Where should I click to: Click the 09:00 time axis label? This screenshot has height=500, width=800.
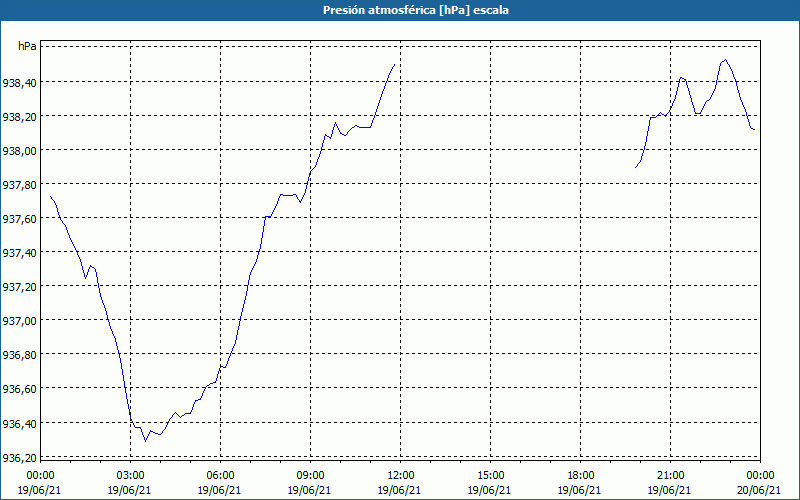click(310, 476)
